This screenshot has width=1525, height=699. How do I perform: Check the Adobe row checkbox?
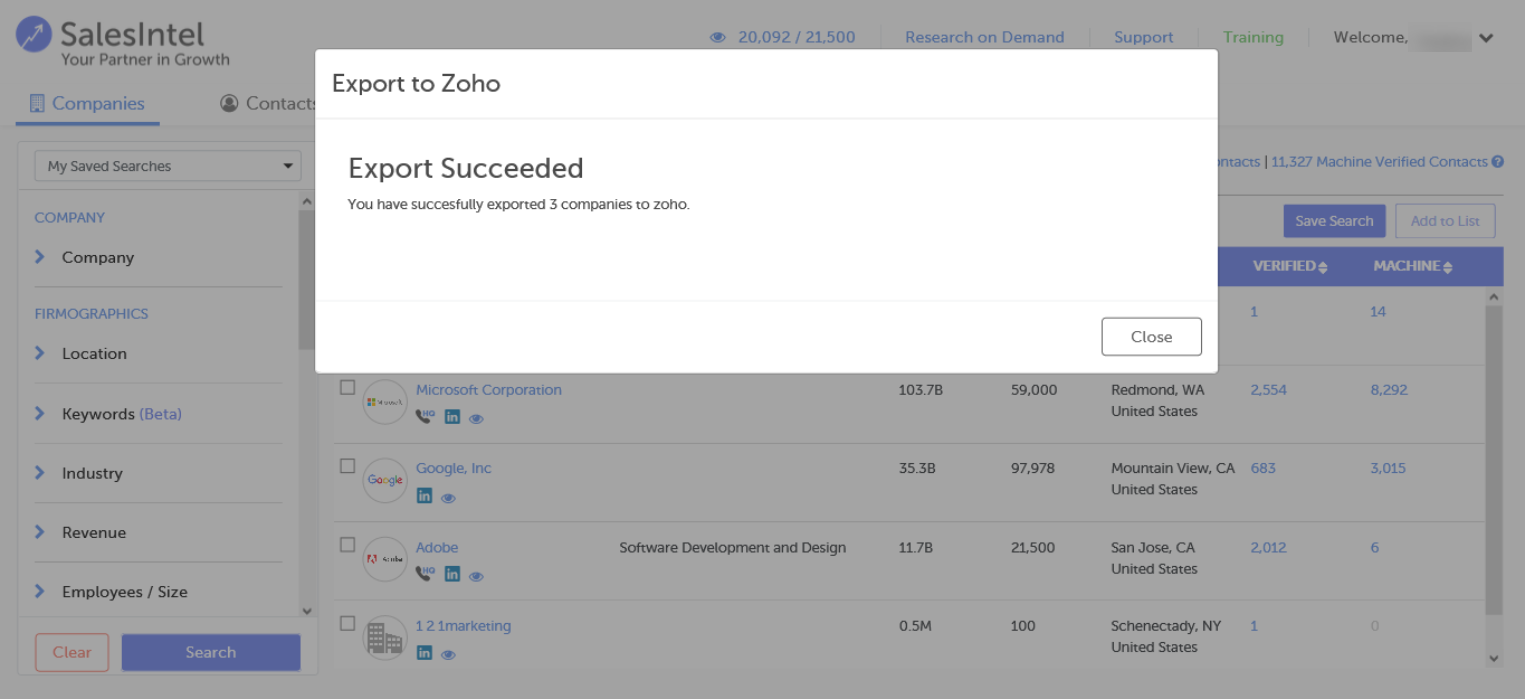click(x=347, y=545)
